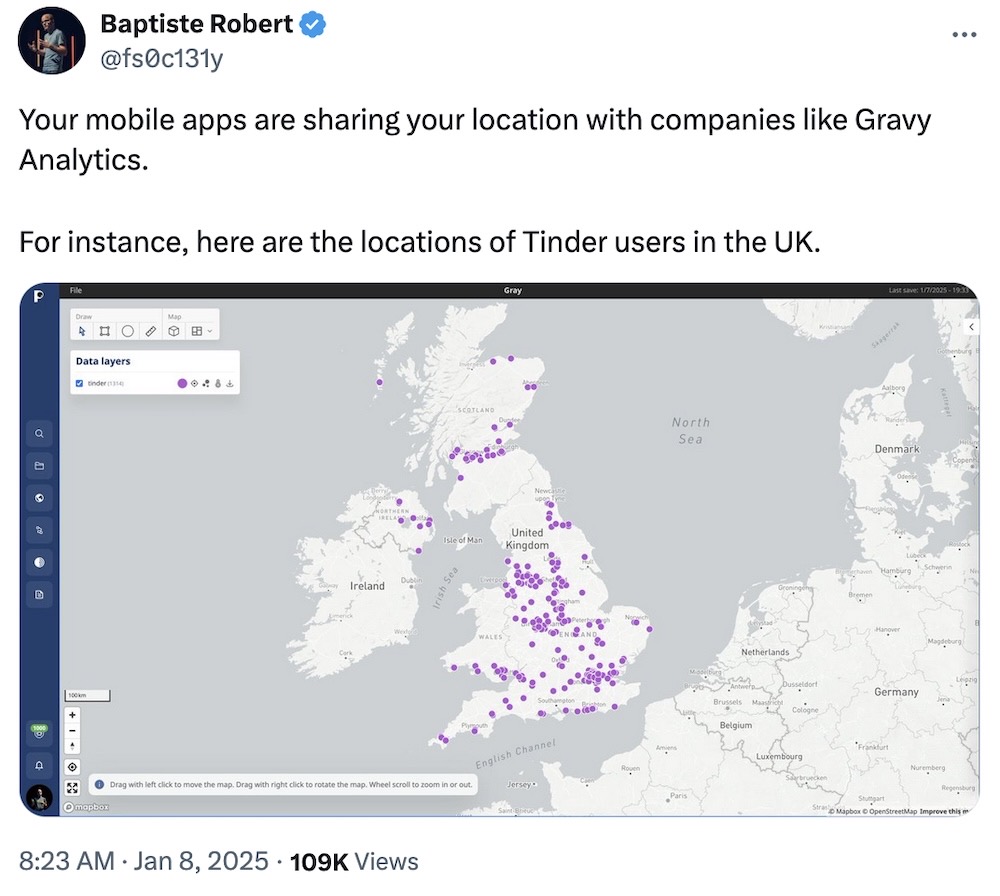Select the line measuring tool
The height and width of the screenshot is (896, 1000).
click(x=150, y=330)
